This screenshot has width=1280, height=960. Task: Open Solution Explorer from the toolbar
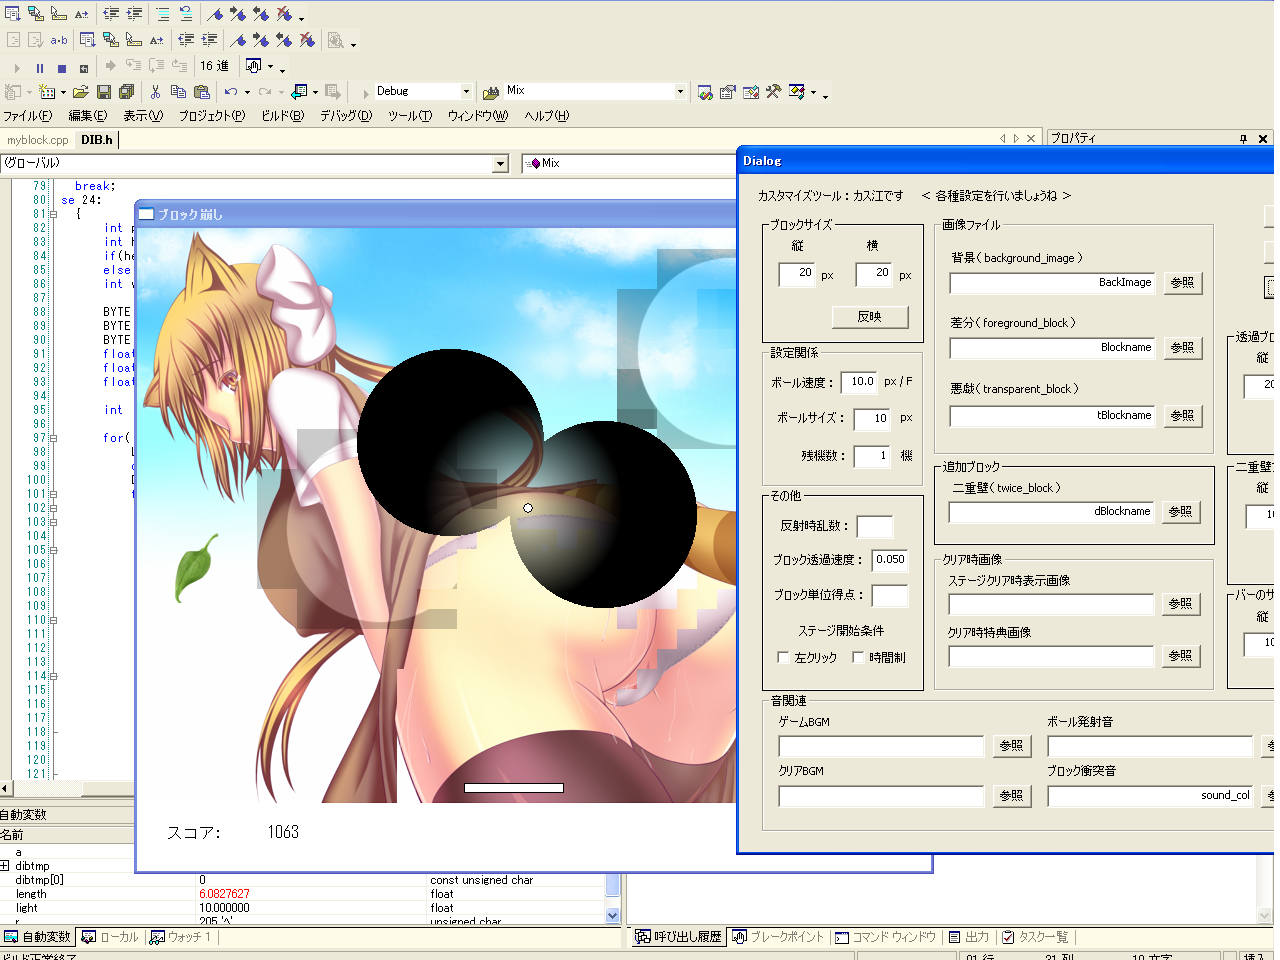click(x=705, y=92)
